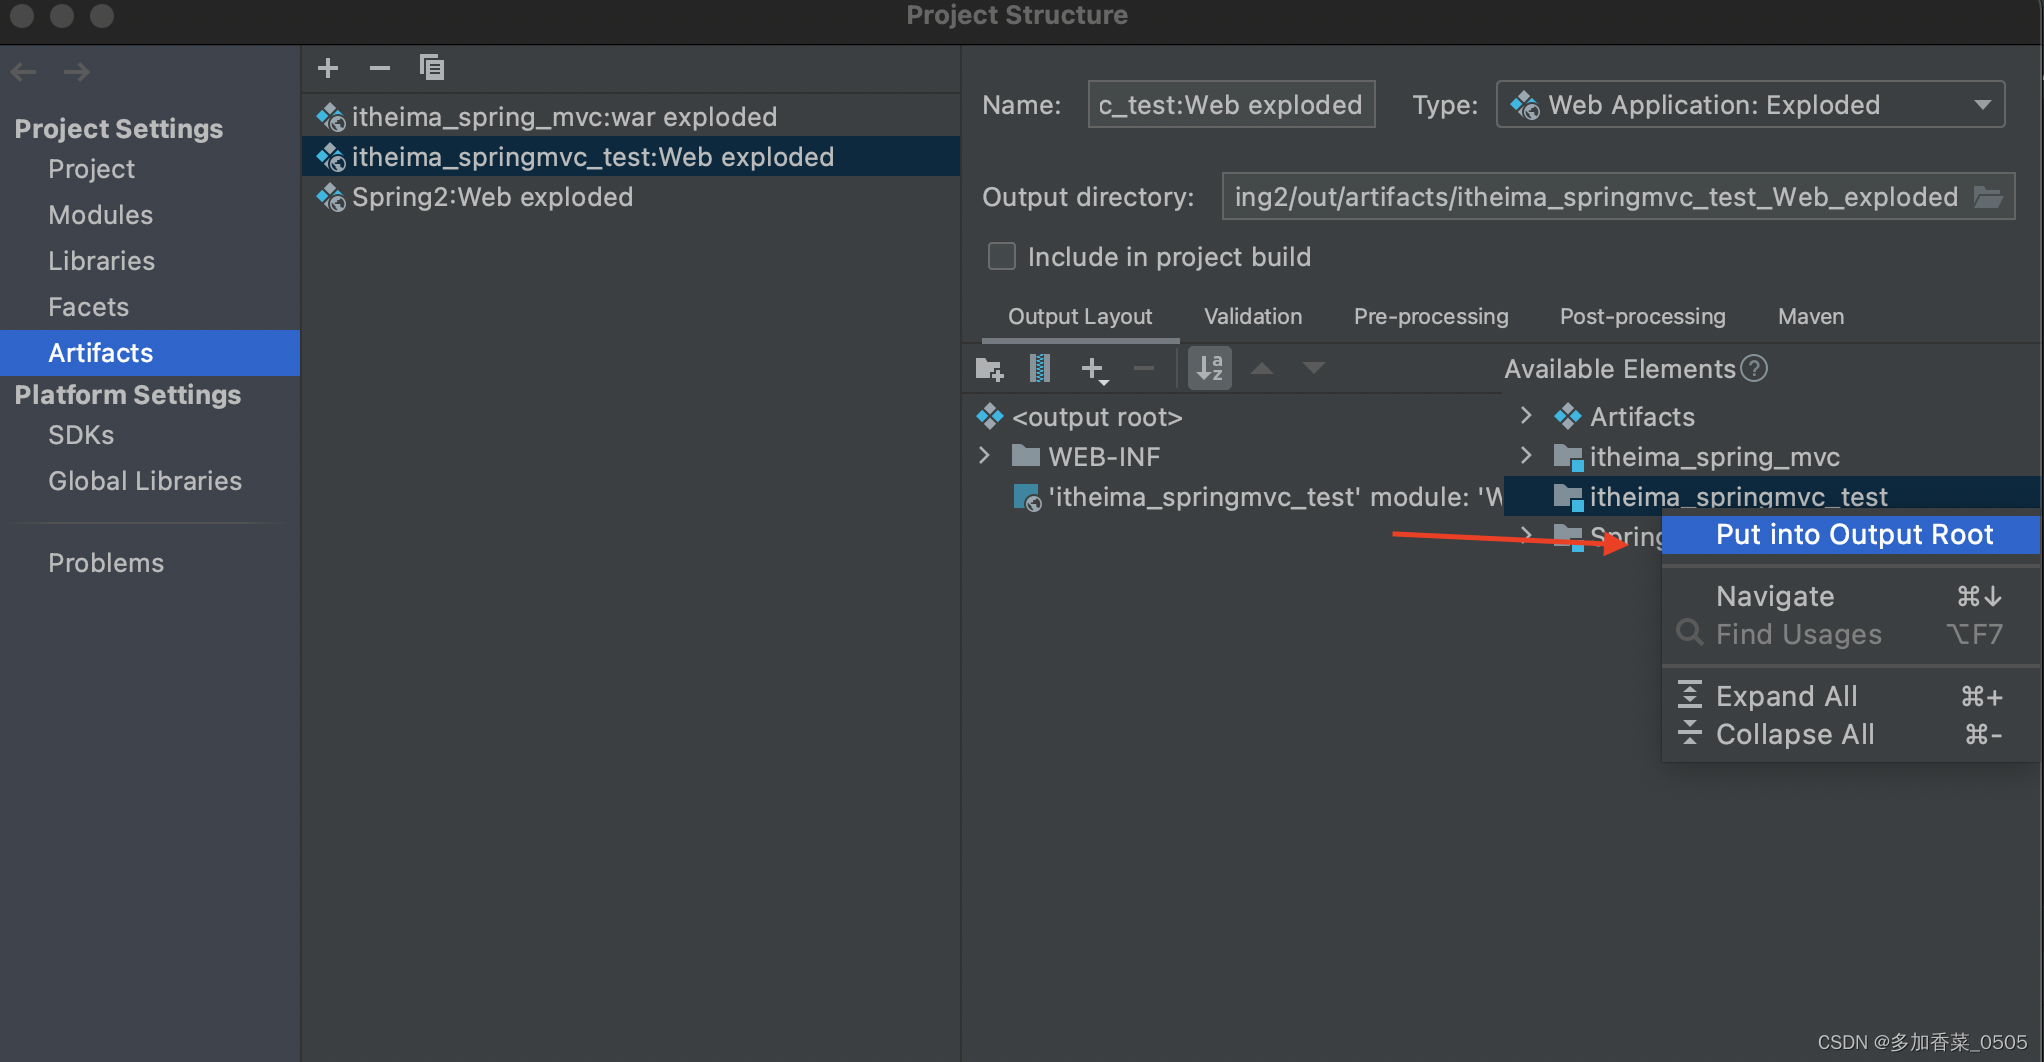Screen dimensions: 2044x1062
Task: Browse for the output directory via the folder icon
Action: [1988, 197]
